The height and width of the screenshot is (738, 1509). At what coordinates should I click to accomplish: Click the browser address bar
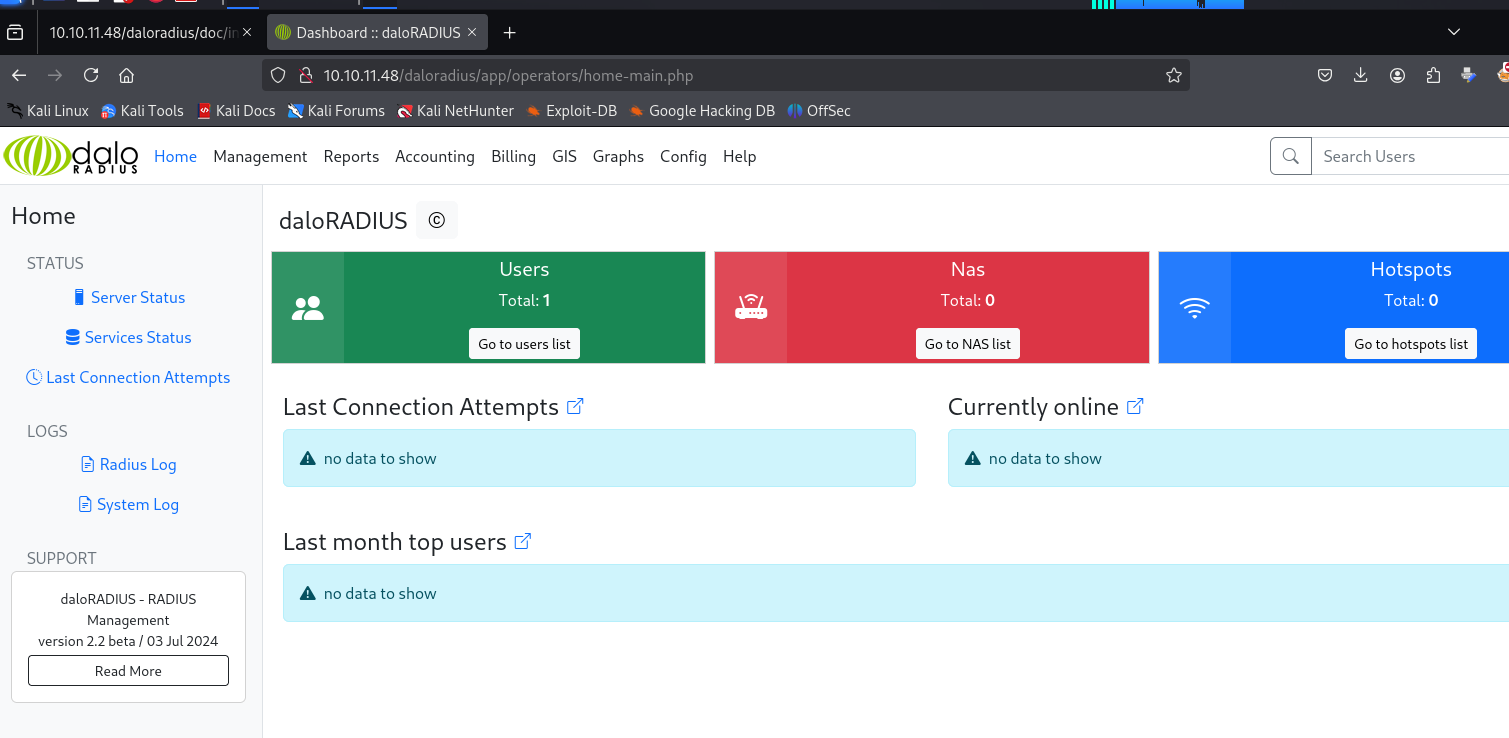point(726,75)
